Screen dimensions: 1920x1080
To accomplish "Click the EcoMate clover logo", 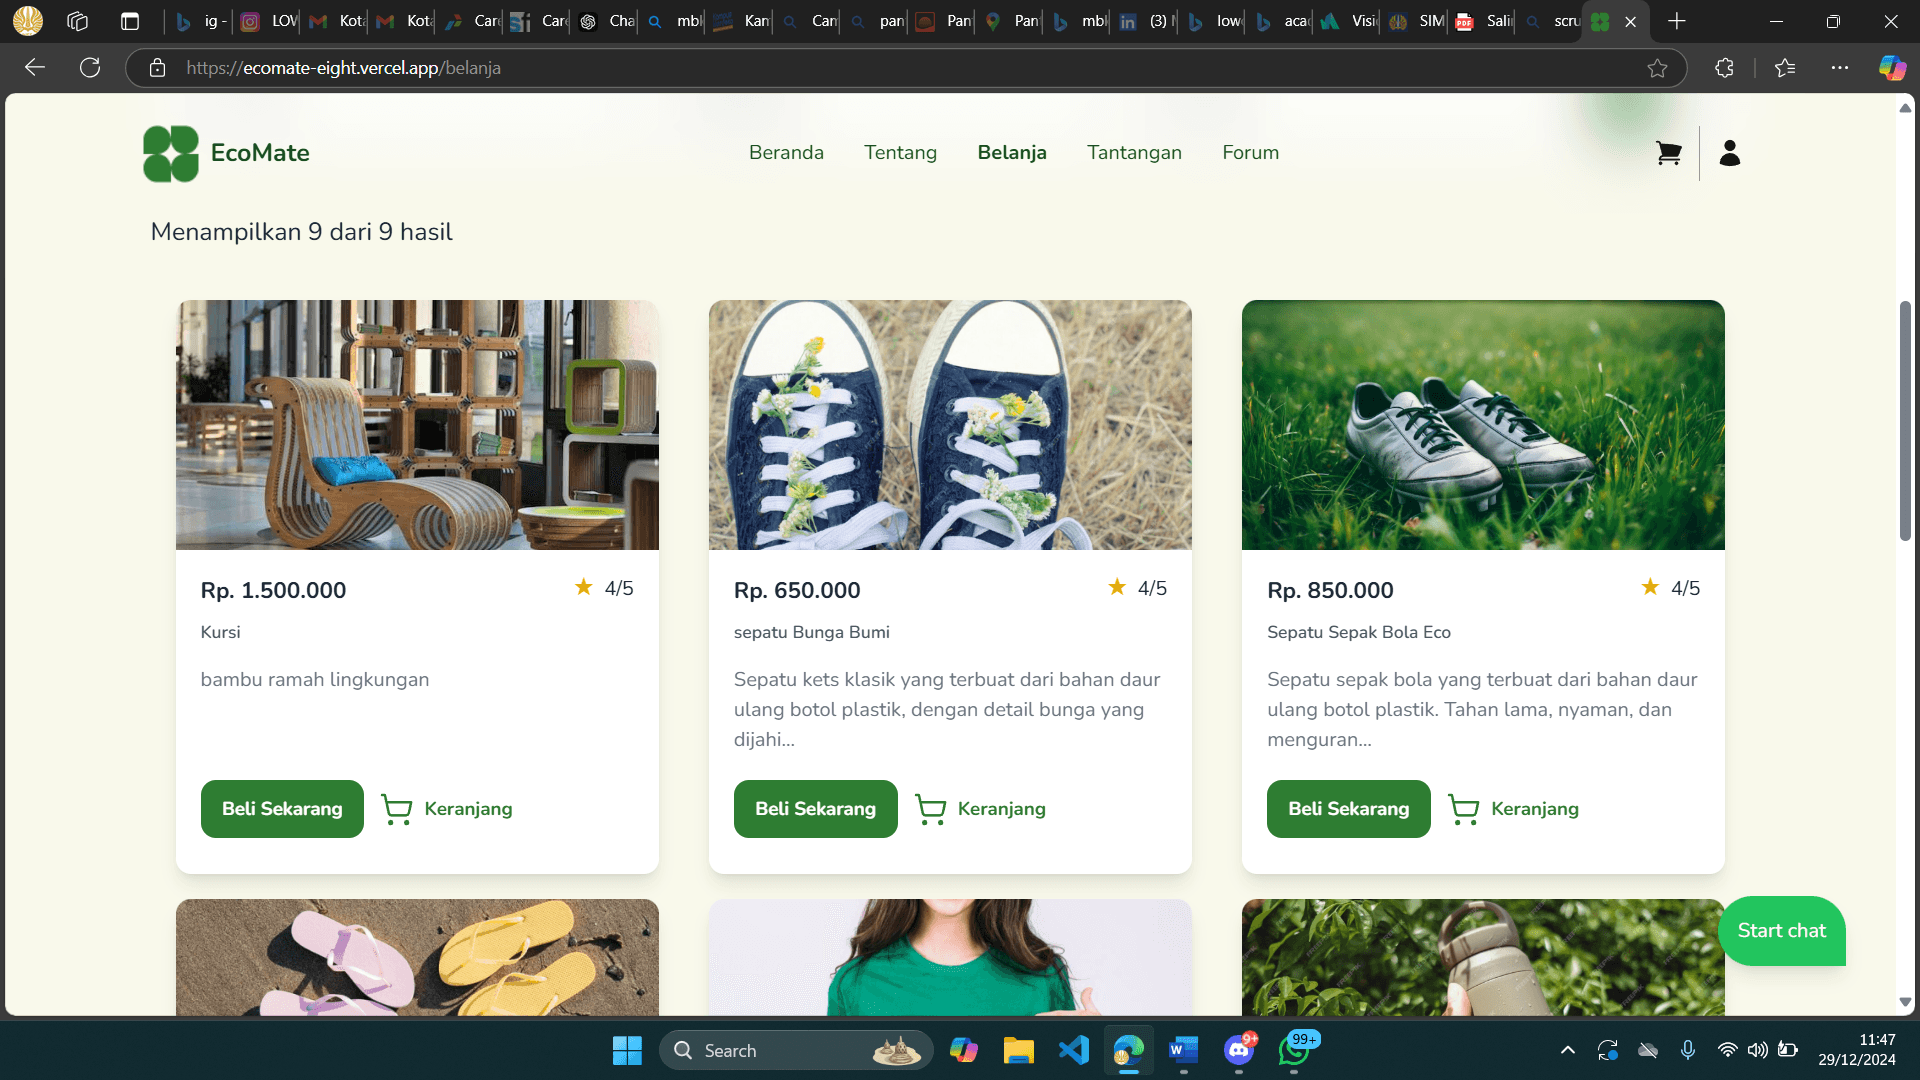I will pos(171,153).
